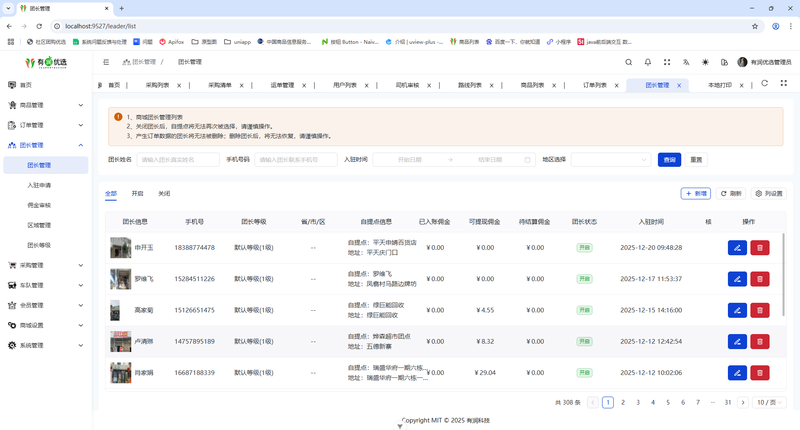Toggle the light/dark theme sun icon
800x430 pixels.
point(705,62)
